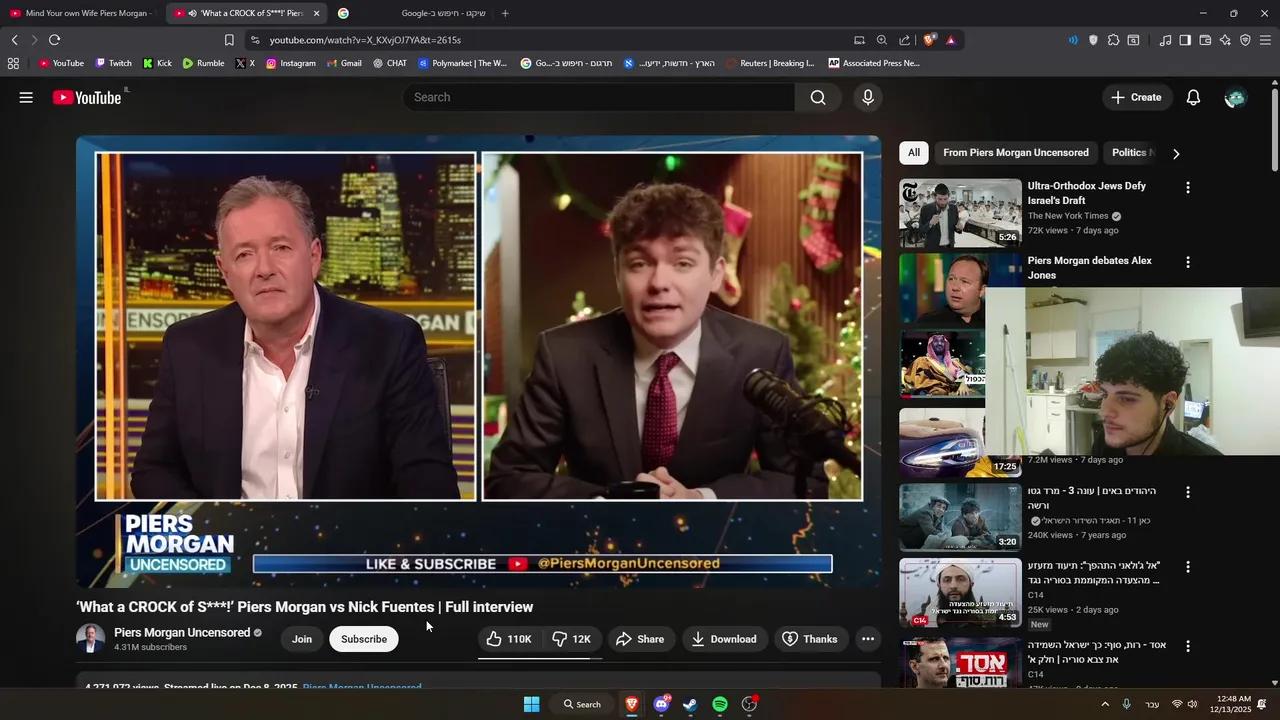The width and height of the screenshot is (1280, 720).
Task: Open the Polymarket bookmark
Action: click(x=462, y=63)
